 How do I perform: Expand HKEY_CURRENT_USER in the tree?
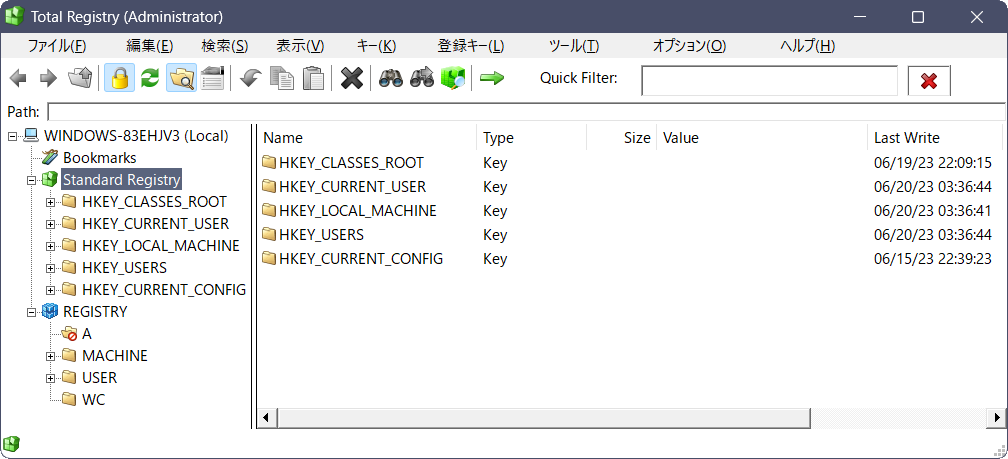pyautogui.click(x=50, y=224)
